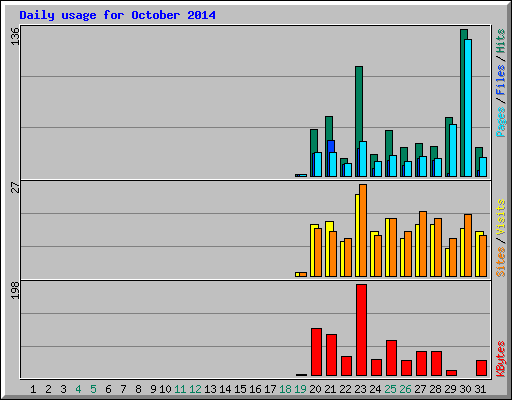Click day label 5 on the x-axis
Image resolution: width=512 pixels, height=400 pixels.
pos(93,389)
